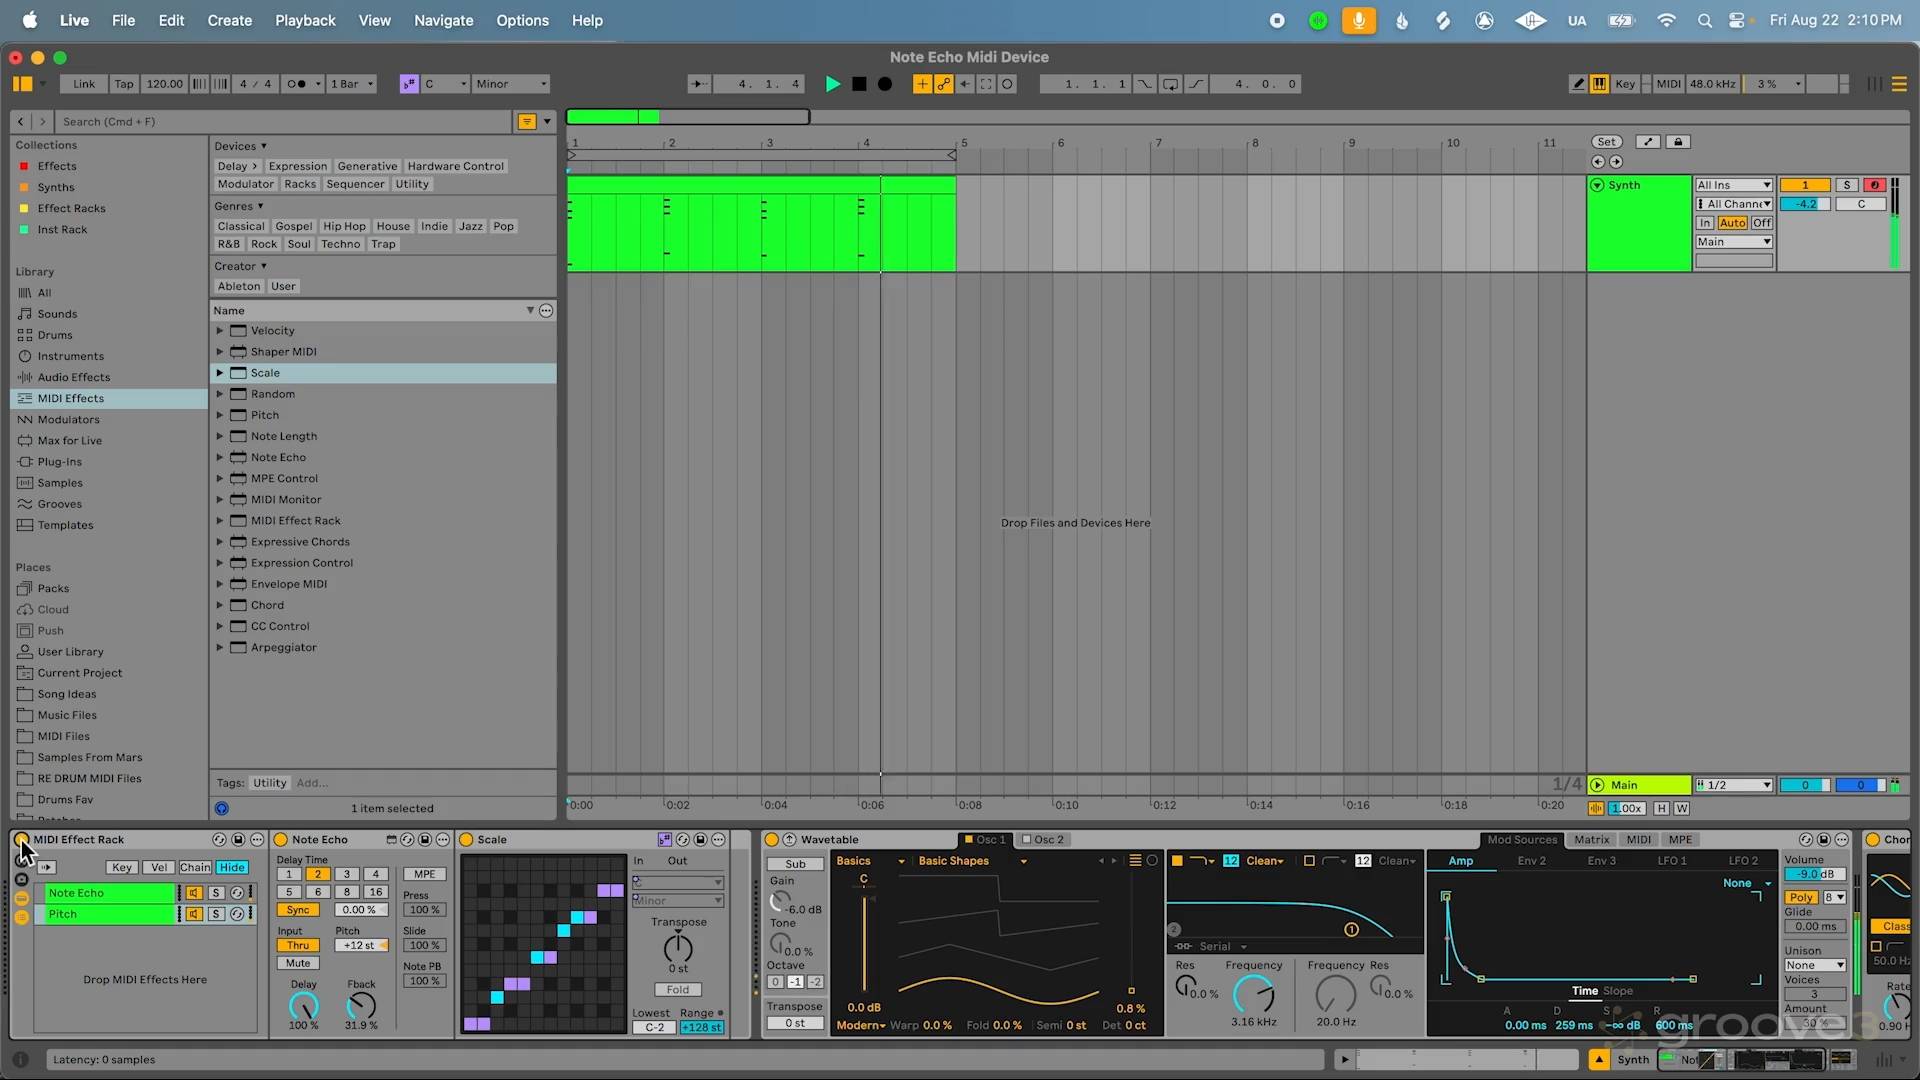Image resolution: width=1920 pixels, height=1080 pixels.
Task: Switch to the Matrix tab in Wavetable
Action: 1591,840
